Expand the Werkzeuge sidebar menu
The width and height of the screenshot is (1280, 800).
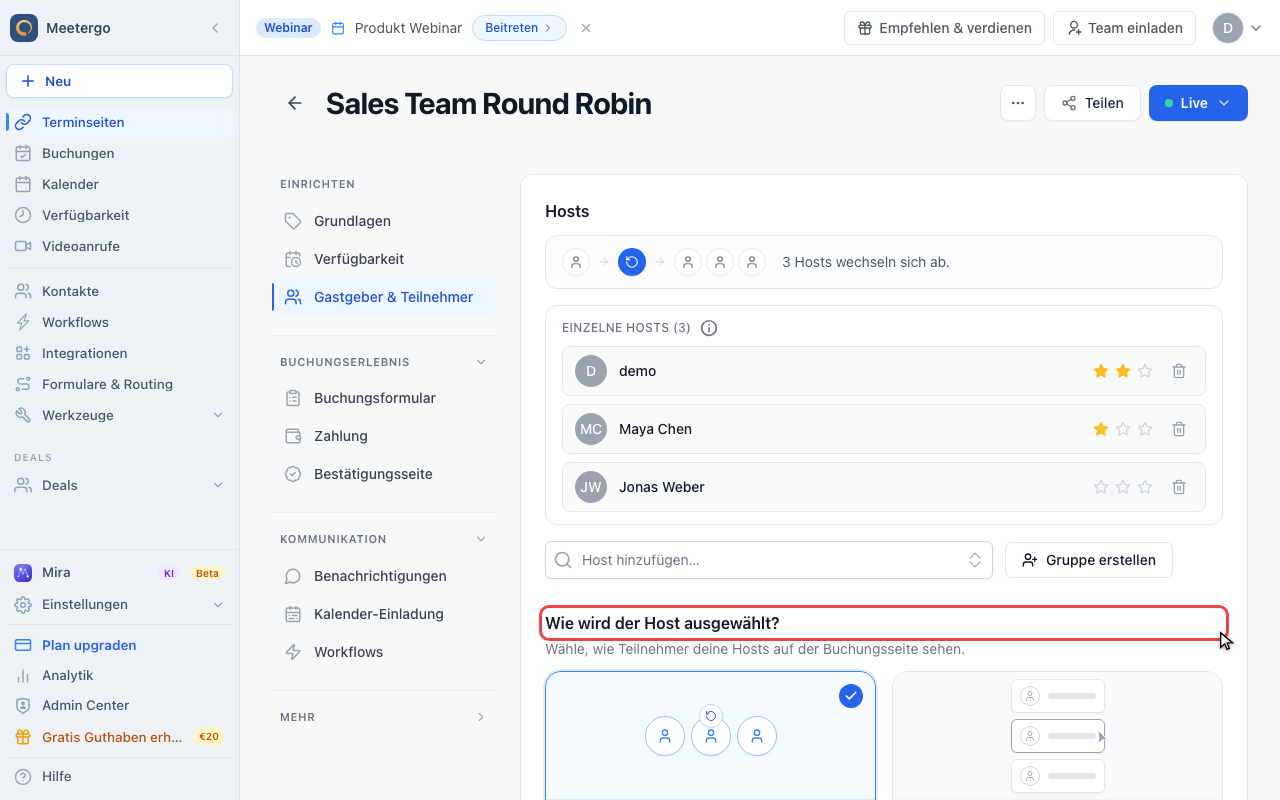pyautogui.click(x=119, y=415)
